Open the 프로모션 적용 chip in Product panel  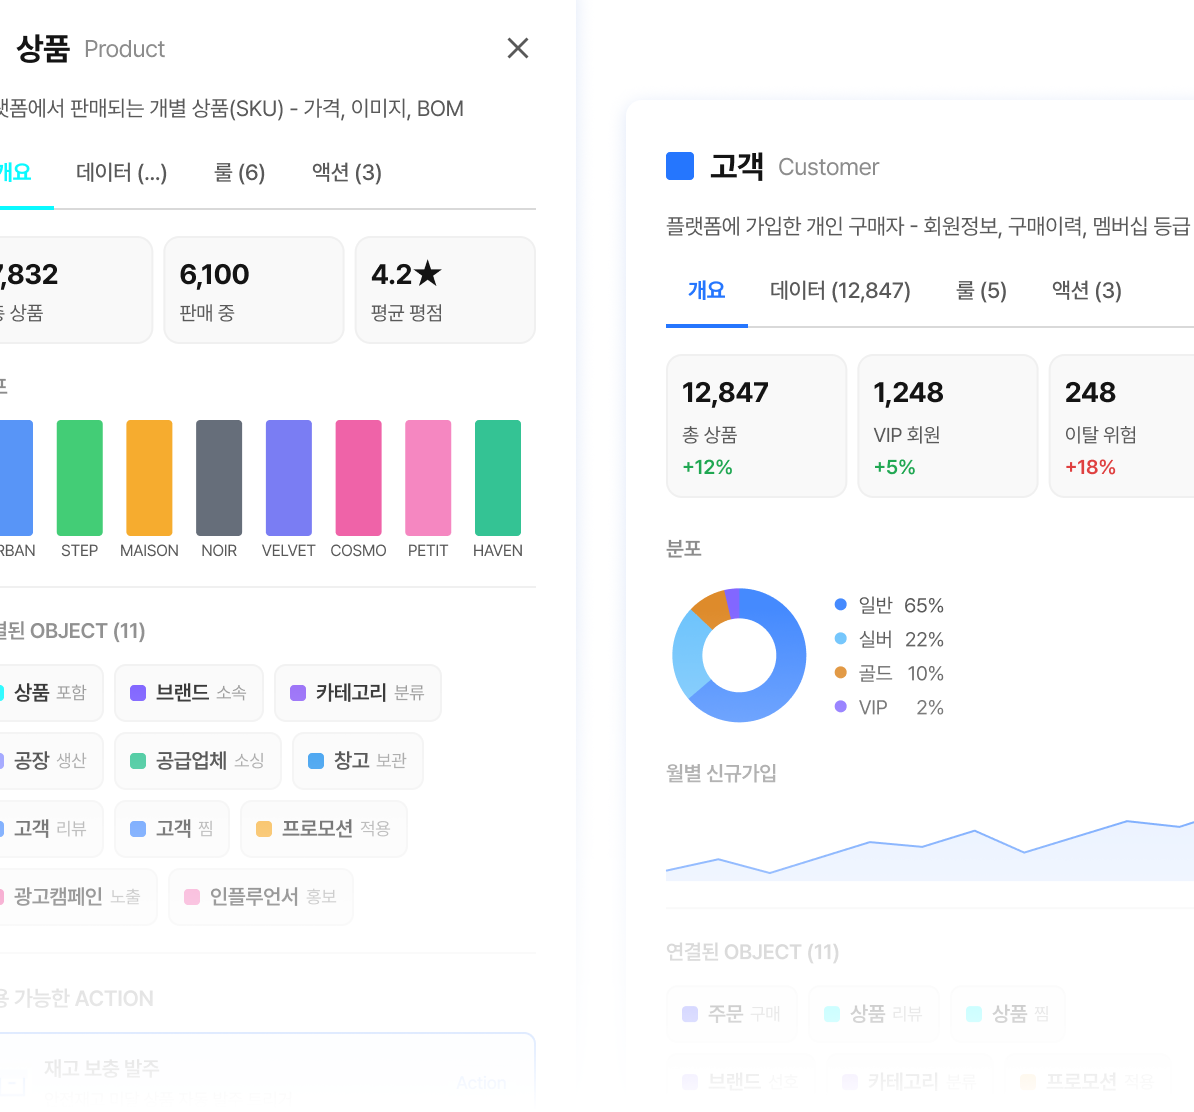[324, 829]
